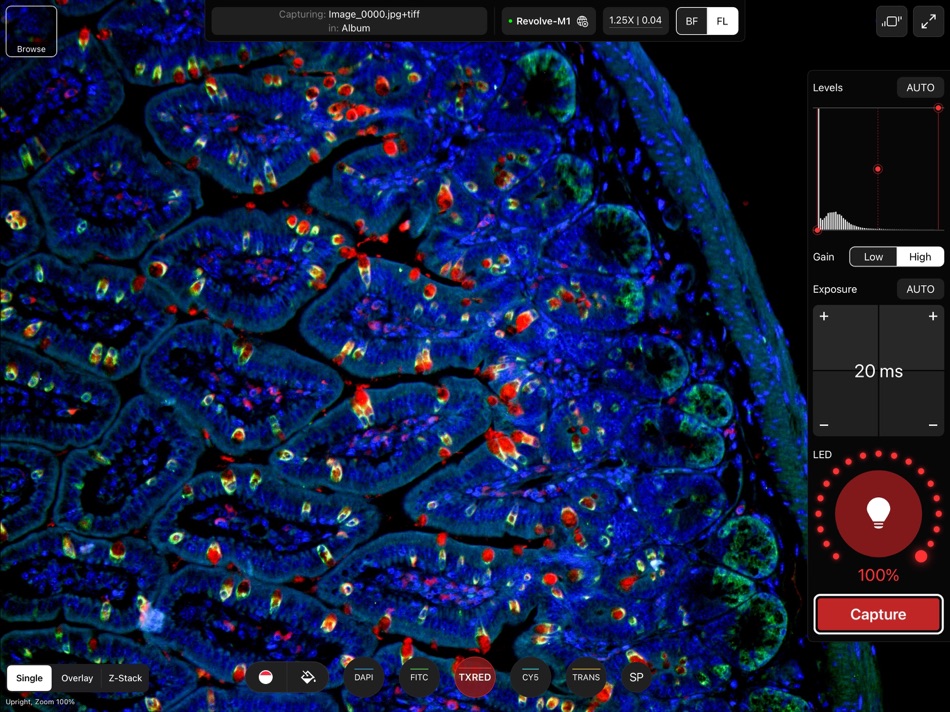
Task: Select the CY5 channel
Action: tap(530, 677)
